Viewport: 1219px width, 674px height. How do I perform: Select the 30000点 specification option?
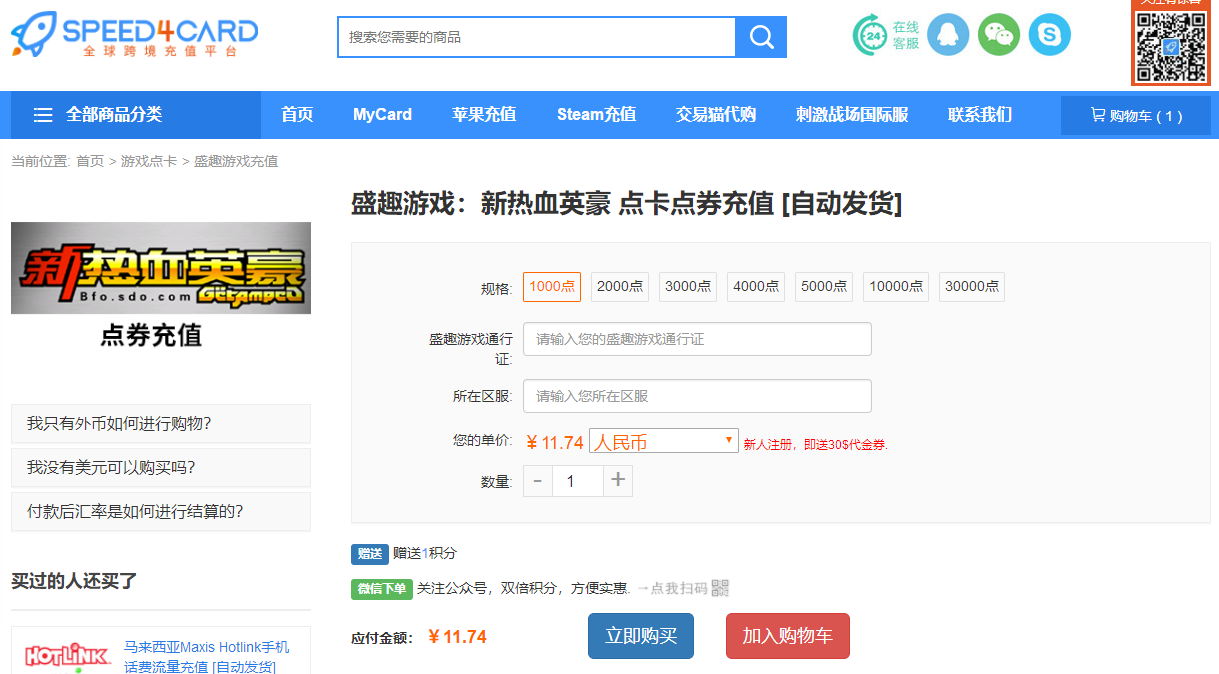pyautogui.click(x=972, y=286)
